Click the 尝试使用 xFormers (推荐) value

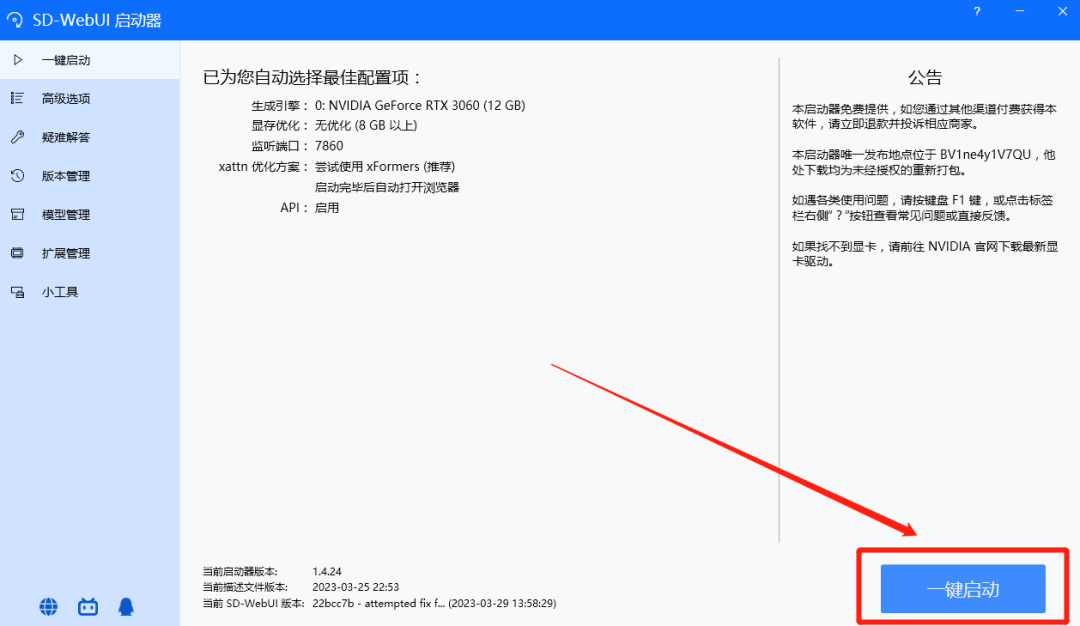point(384,167)
